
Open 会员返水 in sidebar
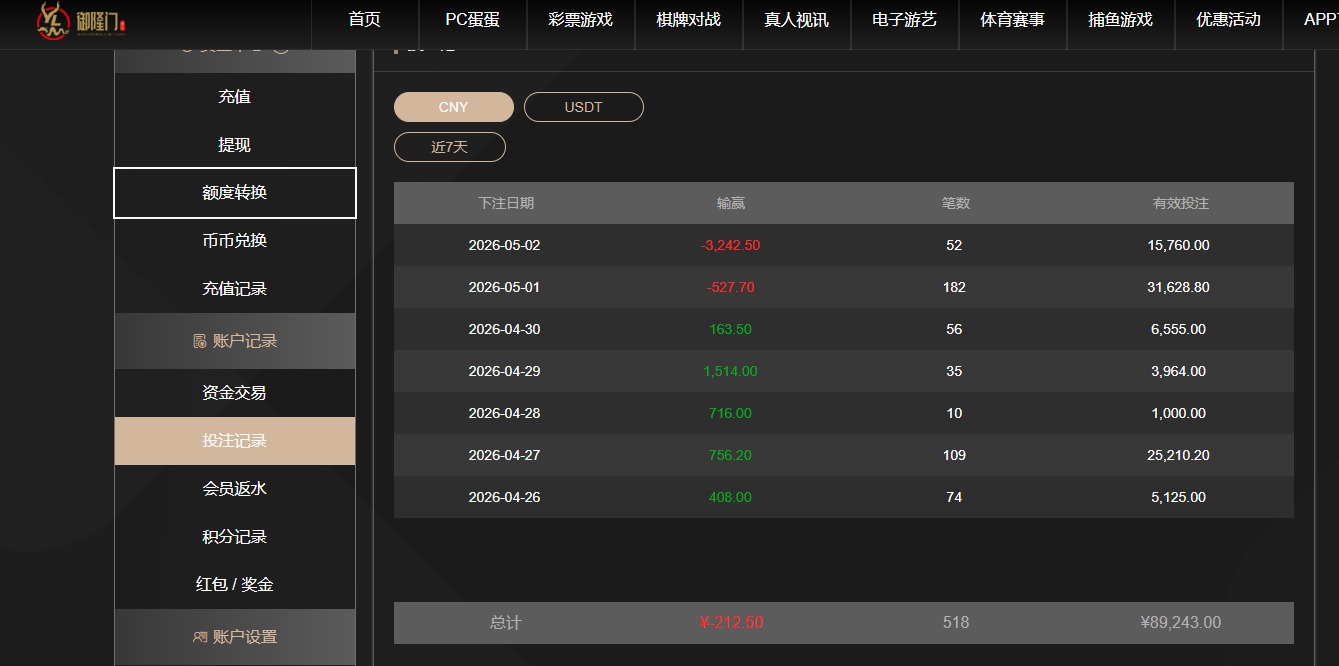(x=235, y=489)
